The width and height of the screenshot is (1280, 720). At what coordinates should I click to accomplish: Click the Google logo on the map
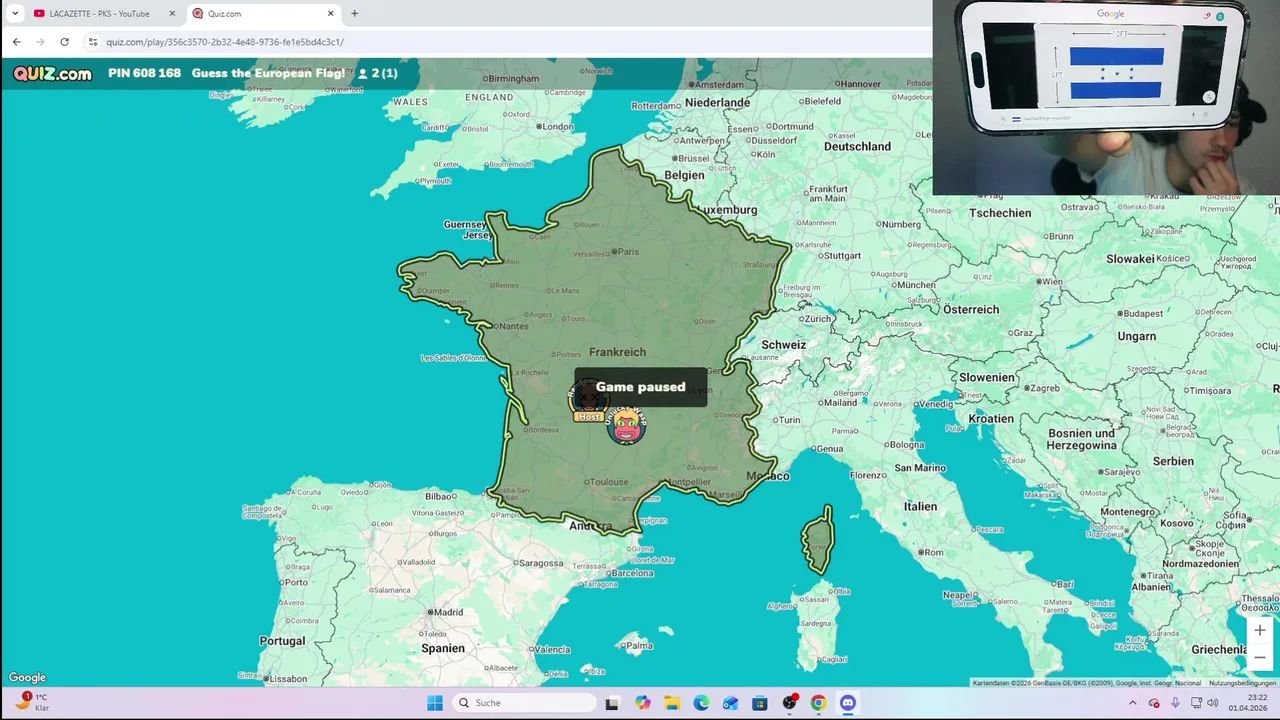[x=27, y=677]
